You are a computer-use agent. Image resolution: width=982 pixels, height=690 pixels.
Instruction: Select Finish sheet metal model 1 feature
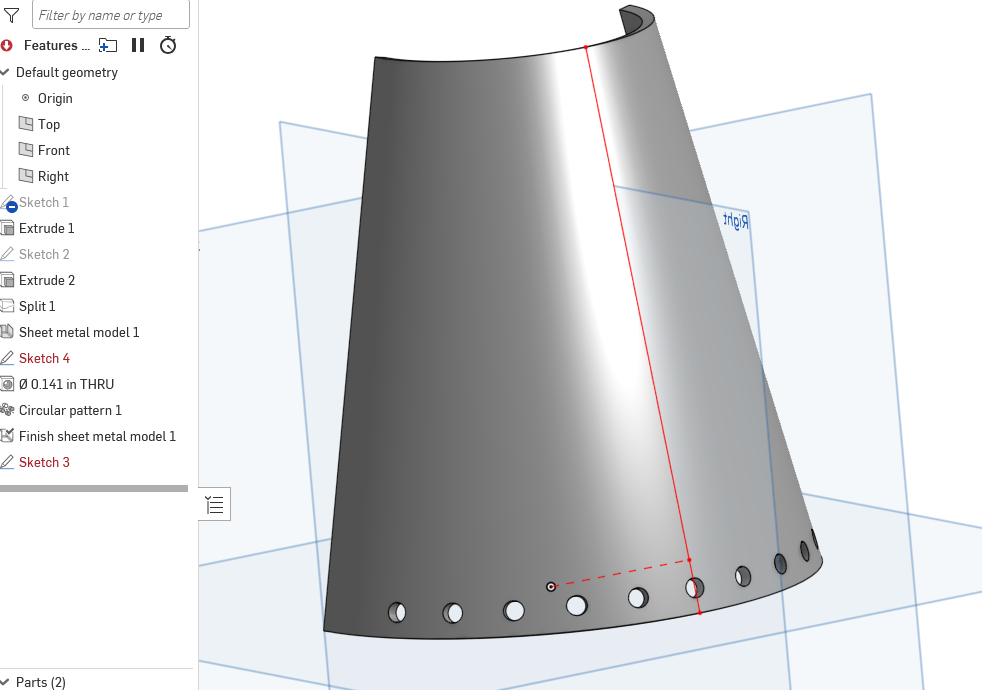[x=97, y=436]
